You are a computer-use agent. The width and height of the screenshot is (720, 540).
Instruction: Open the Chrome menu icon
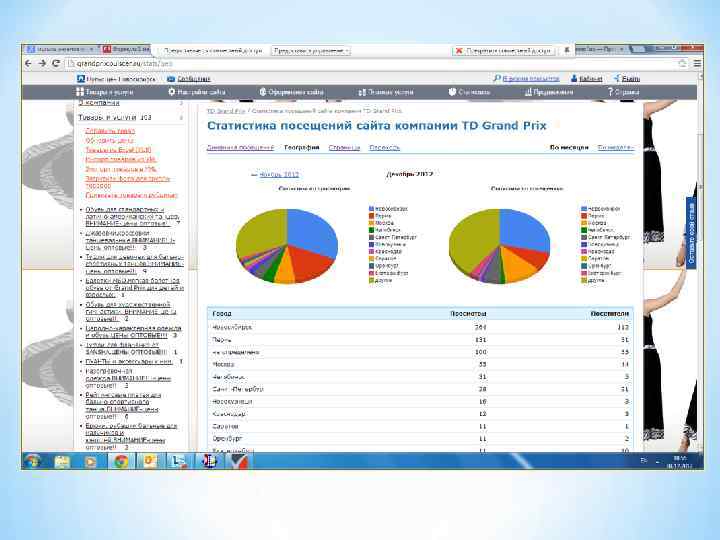(697, 63)
